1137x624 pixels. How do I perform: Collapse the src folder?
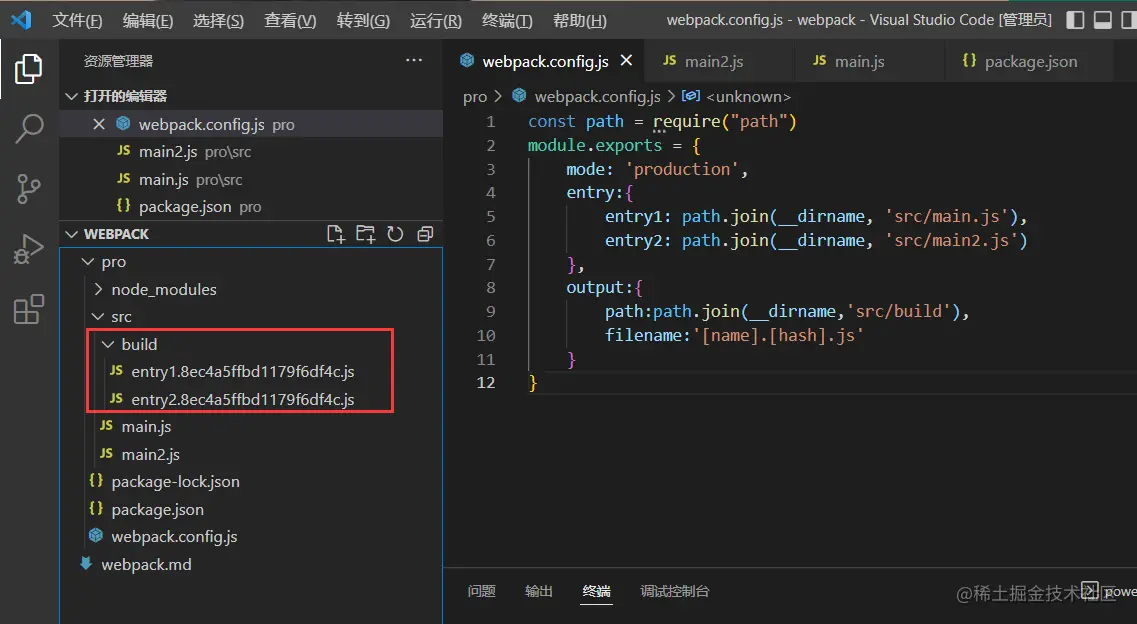tap(98, 317)
